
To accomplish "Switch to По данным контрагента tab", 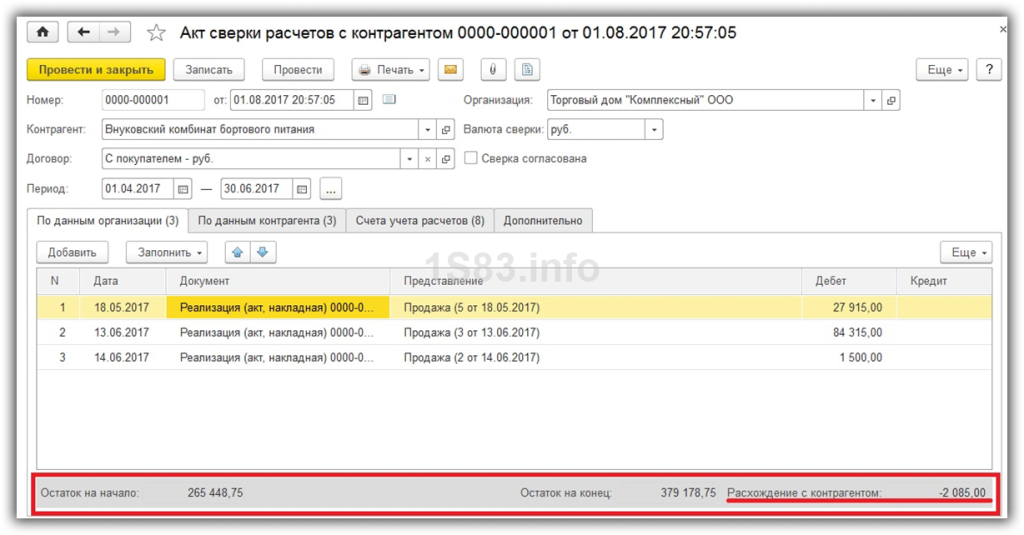I will tap(267, 220).
